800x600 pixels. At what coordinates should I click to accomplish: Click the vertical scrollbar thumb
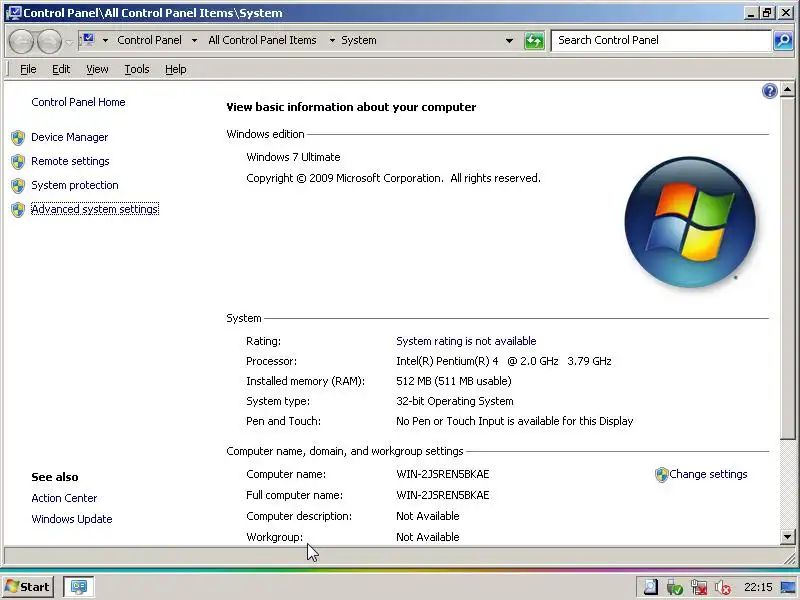[787, 268]
